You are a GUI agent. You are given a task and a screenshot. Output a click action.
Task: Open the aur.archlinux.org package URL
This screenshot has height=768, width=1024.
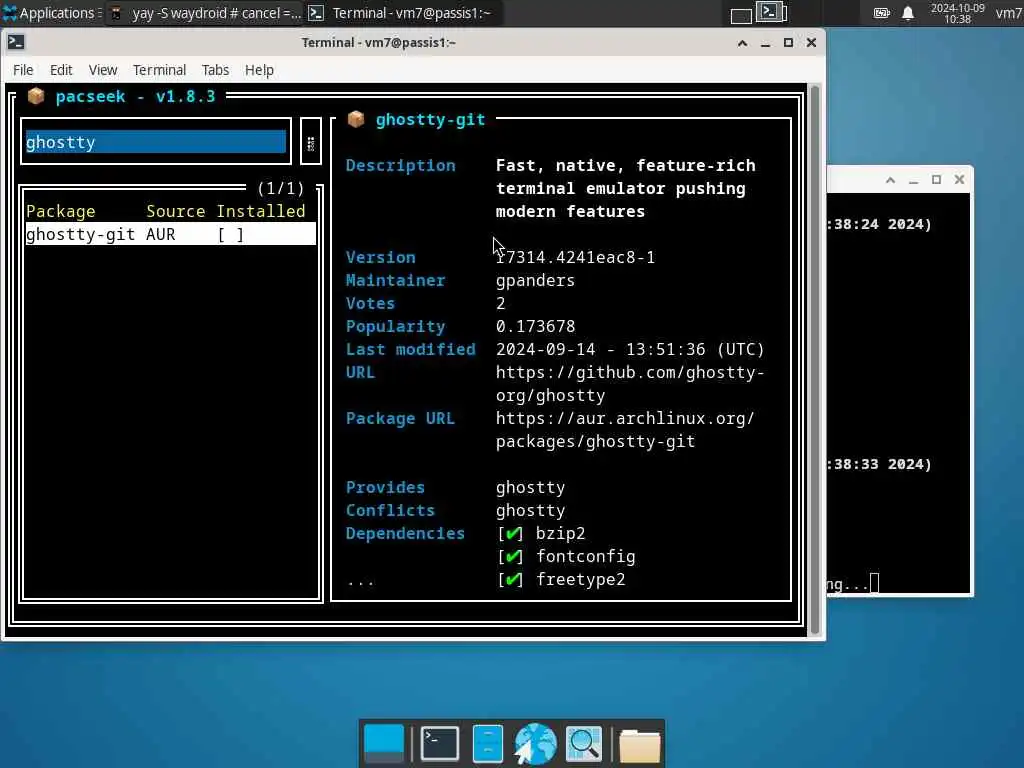pos(625,430)
